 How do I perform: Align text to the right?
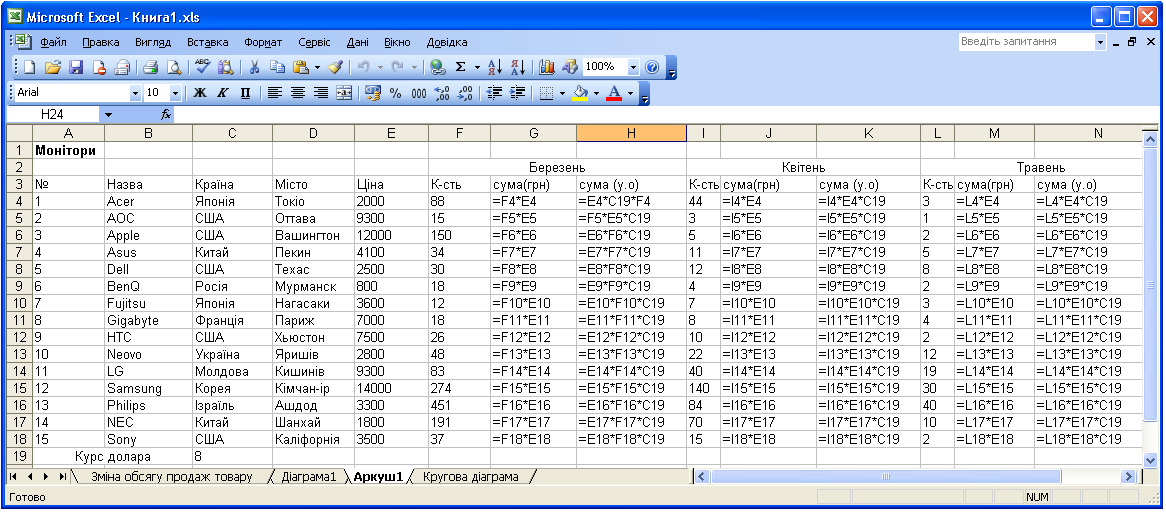click(321, 93)
